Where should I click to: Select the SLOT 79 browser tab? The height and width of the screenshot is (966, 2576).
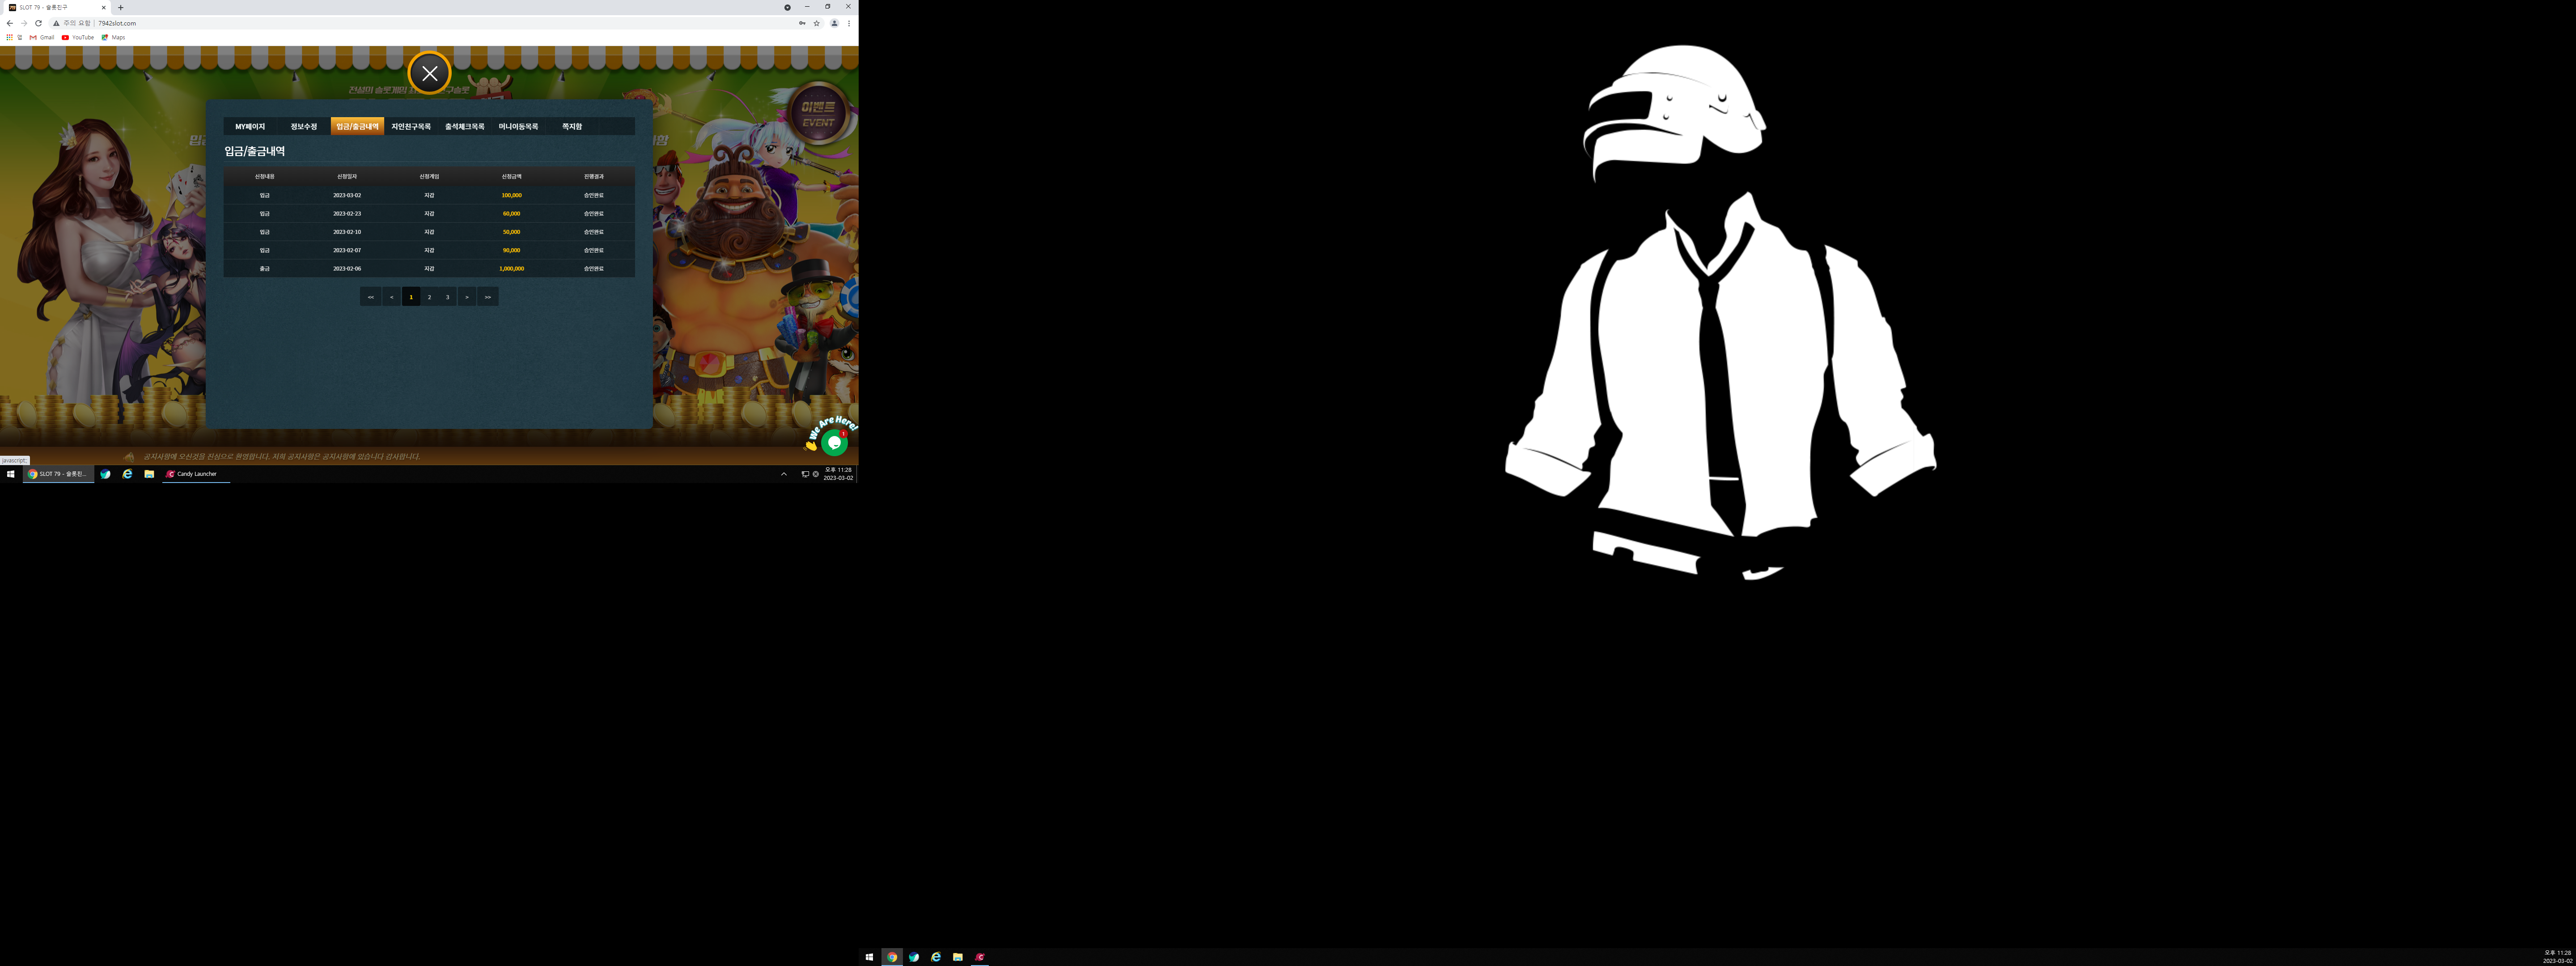pos(57,7)
